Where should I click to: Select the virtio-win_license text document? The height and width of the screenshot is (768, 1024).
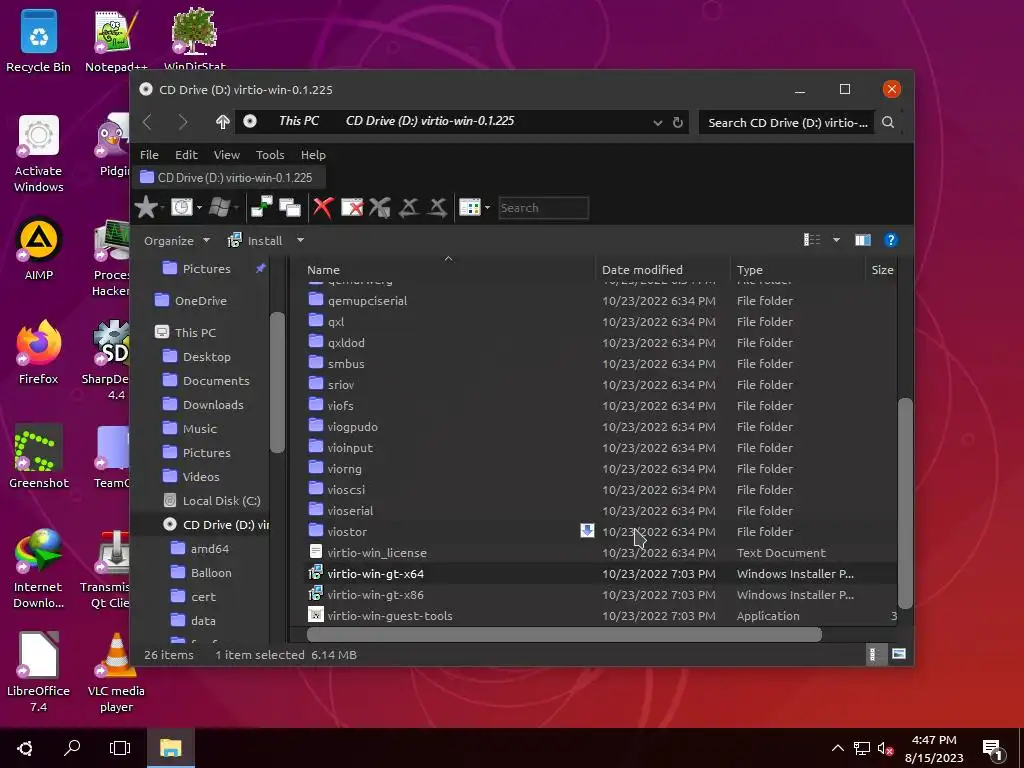click(x=601, y=552)
